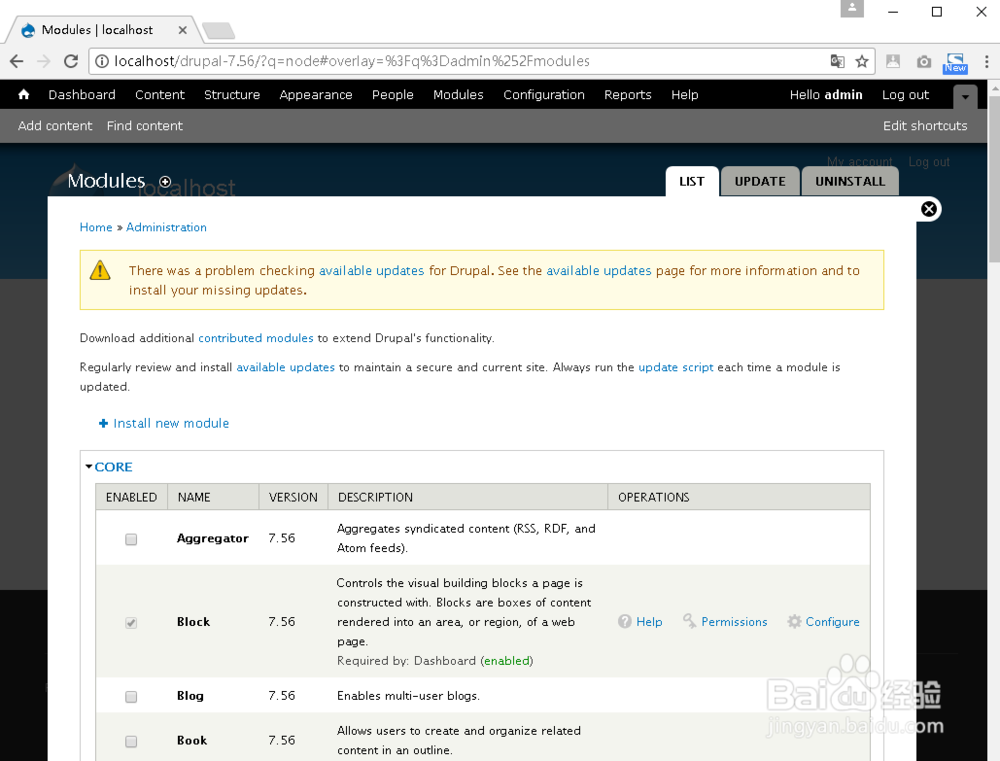Viewport: 1000px width, 761px height.
Task: Reload the page with the refresh icon
Action: (x=71, y=61)
